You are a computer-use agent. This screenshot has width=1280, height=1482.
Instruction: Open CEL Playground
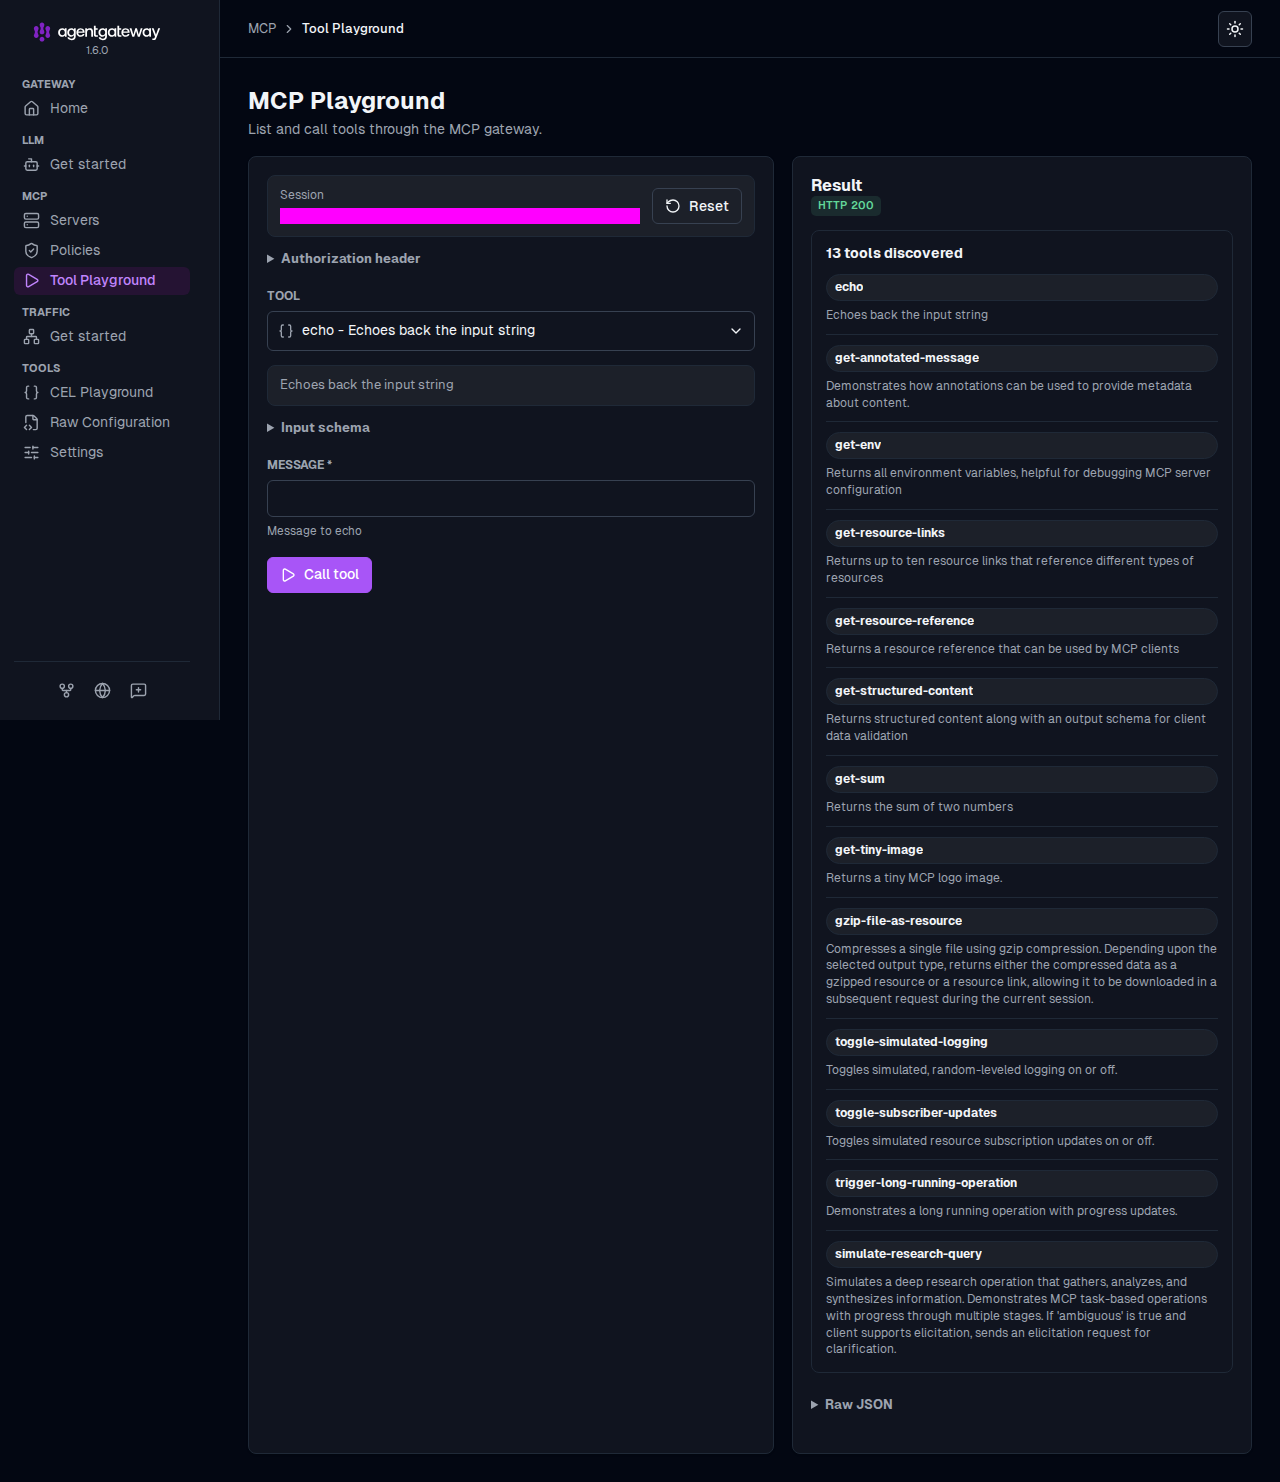[x=102, y=392]
